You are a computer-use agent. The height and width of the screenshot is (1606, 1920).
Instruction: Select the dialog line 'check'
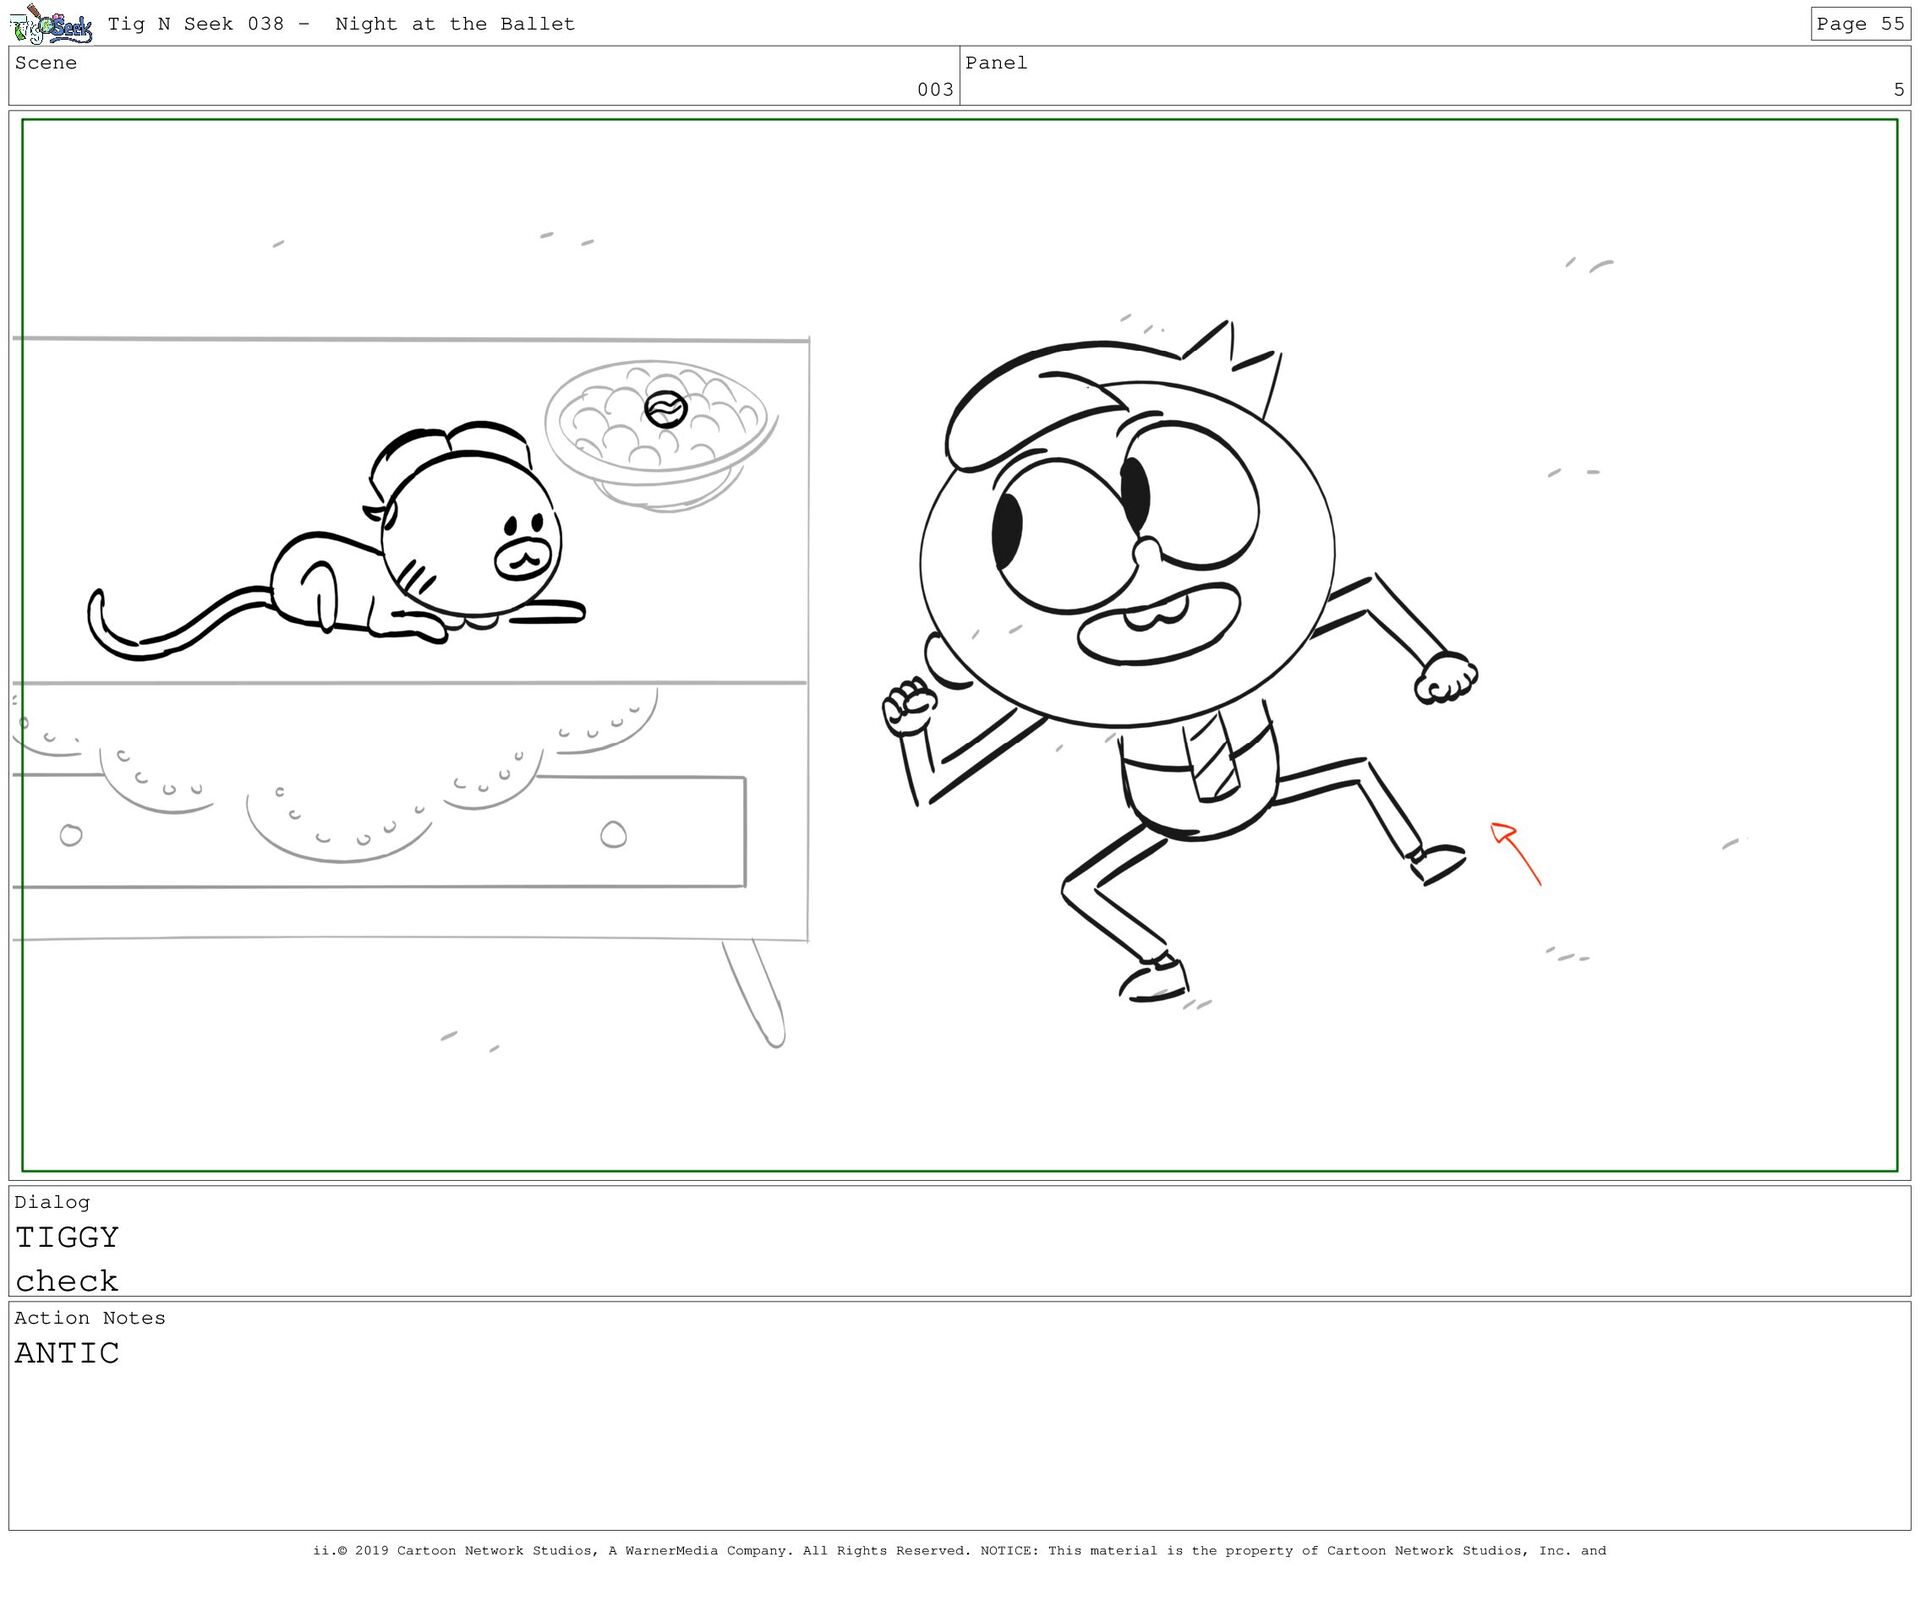point(67,1281)
